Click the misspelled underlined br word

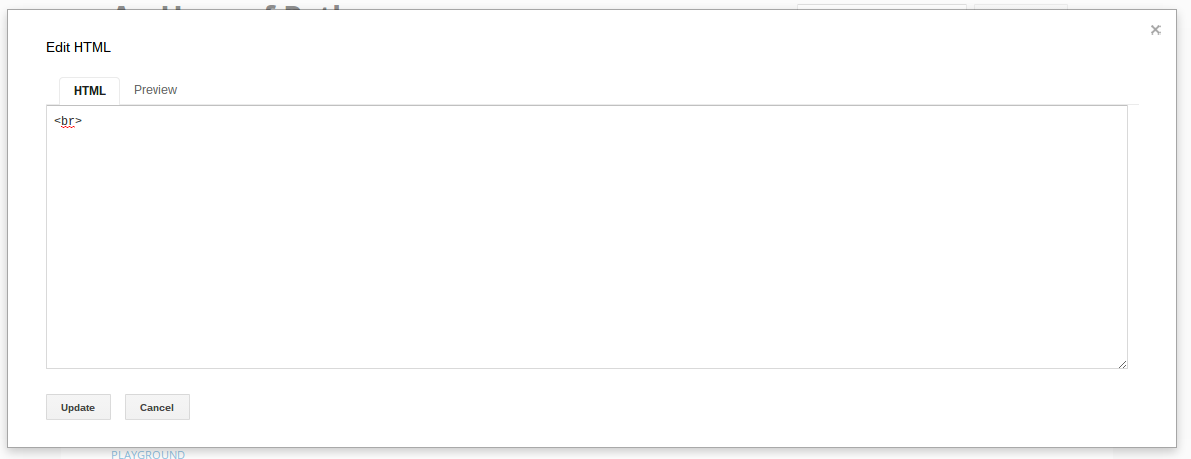pyautogui.click(x=68, y=121)
